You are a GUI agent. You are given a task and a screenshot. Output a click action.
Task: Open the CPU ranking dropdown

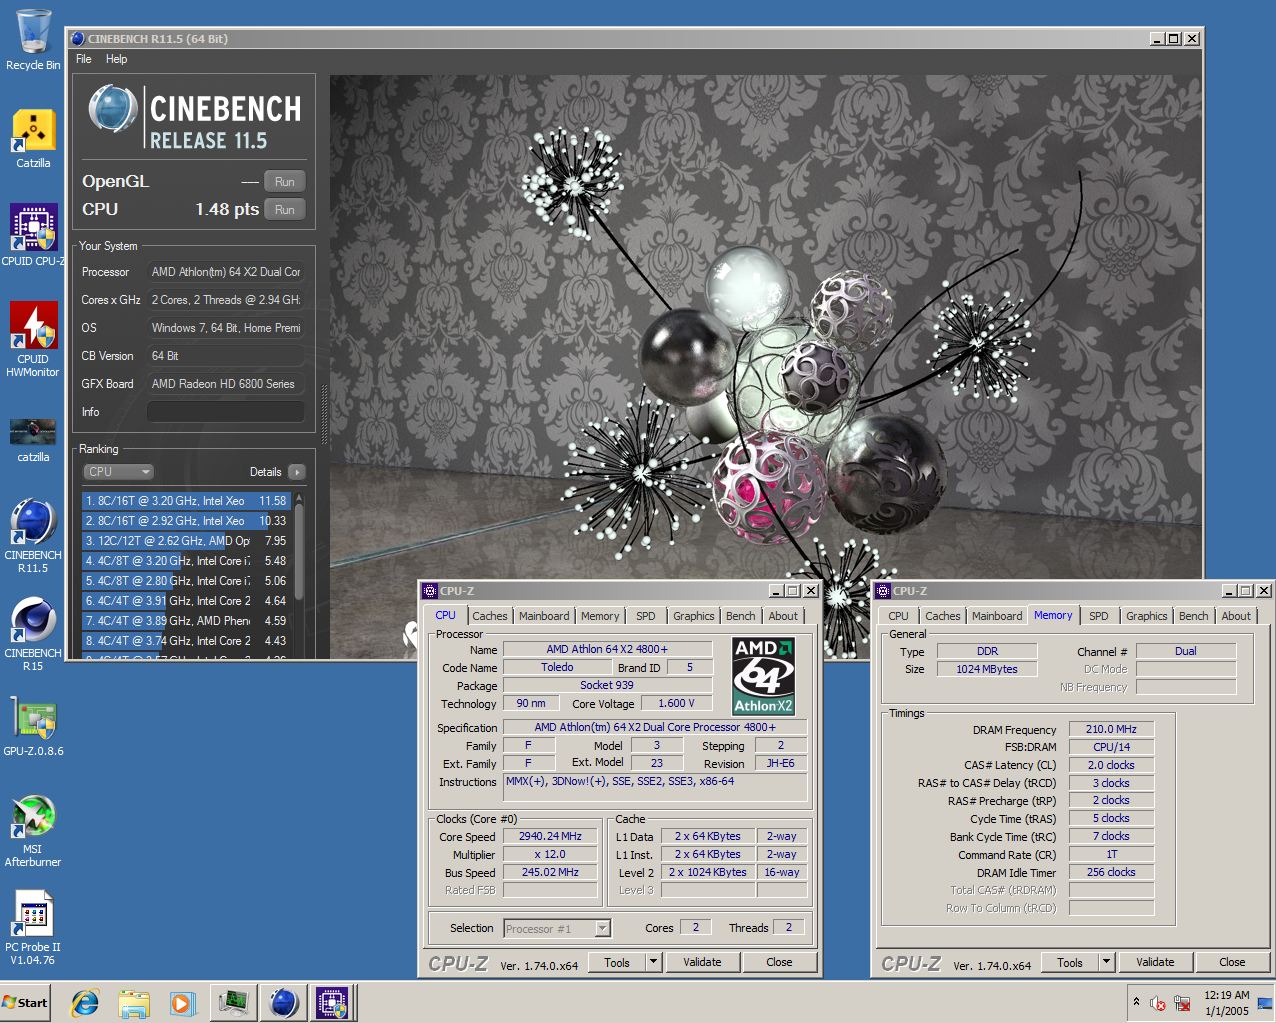(x=117, y=471)
